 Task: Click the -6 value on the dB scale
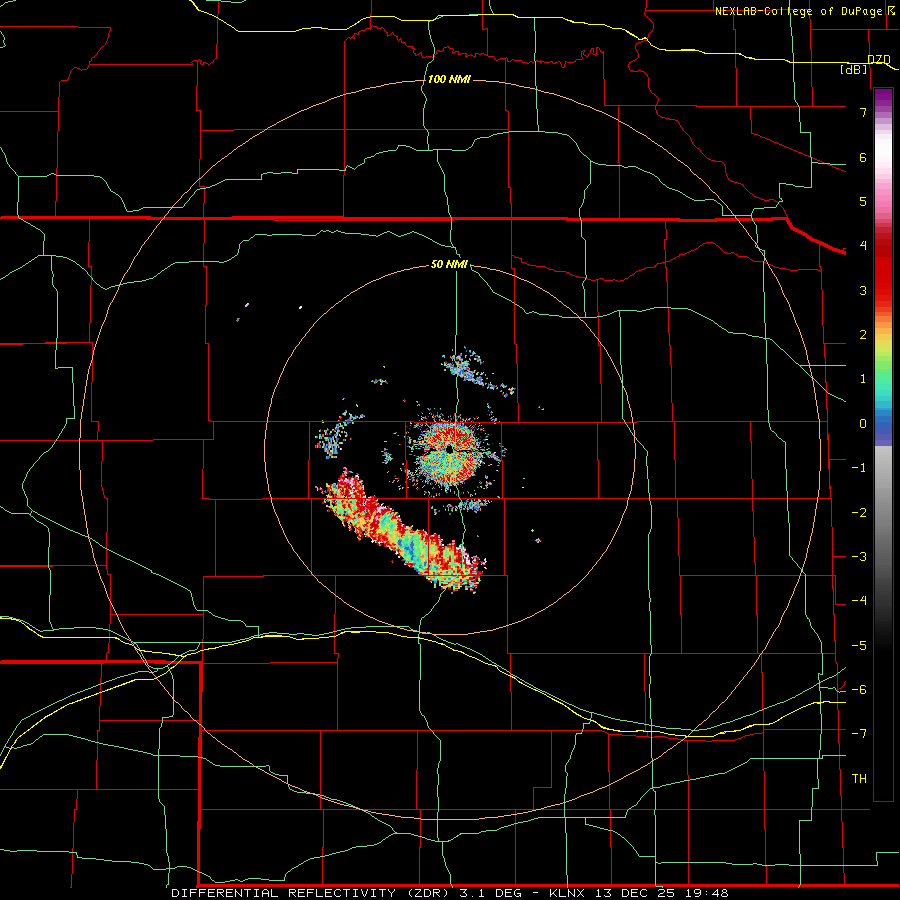pos(859,690)
